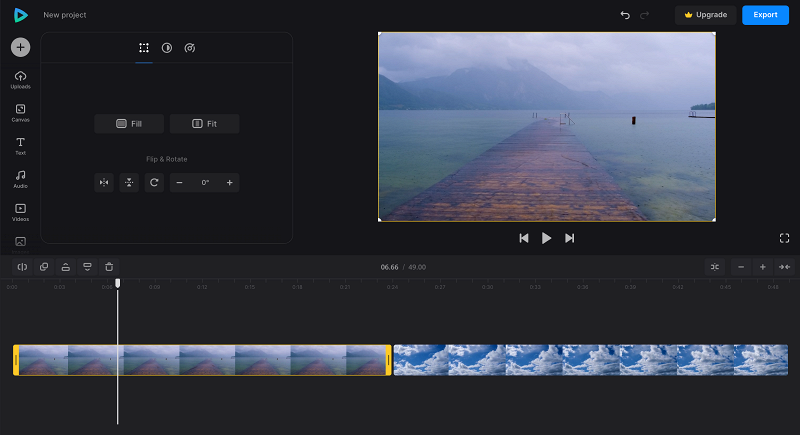Toggle timeline snapping icon
Screen dimensions: 800x435
pyautogui.click(x=715, y=267)
